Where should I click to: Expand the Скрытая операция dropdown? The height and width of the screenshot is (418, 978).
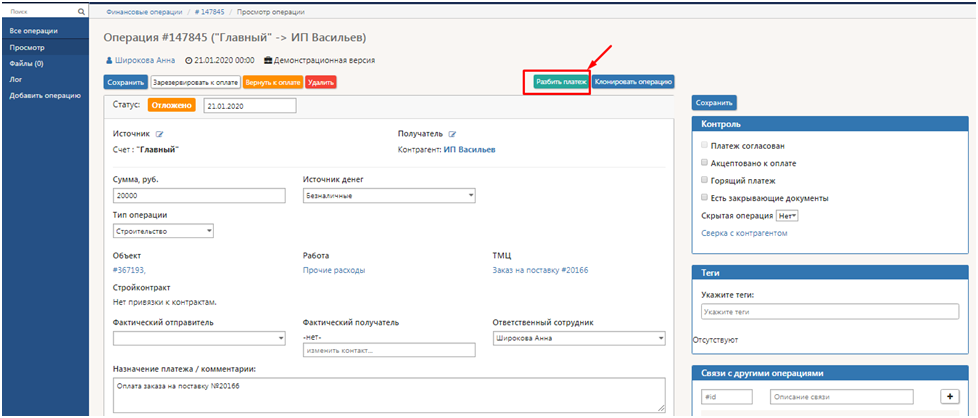click(787, 216)
